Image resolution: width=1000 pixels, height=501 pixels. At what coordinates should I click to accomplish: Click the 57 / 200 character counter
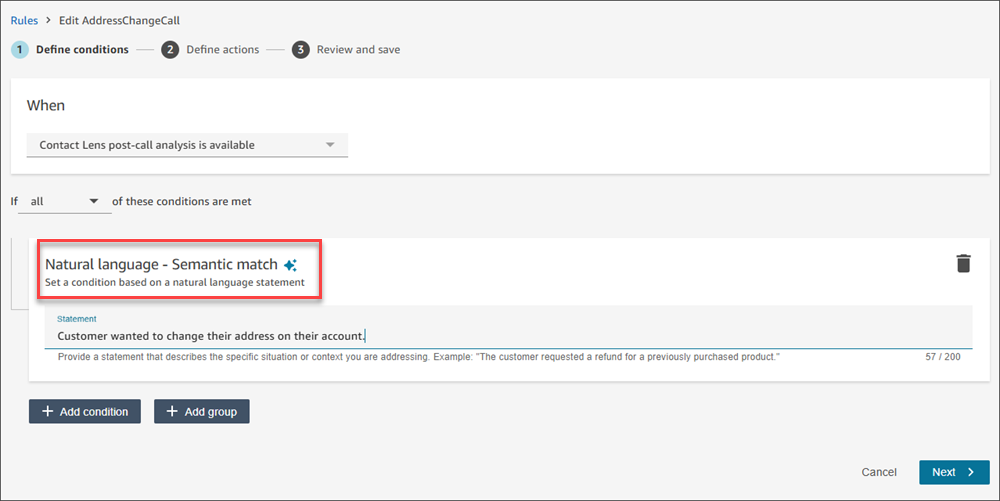943,356
